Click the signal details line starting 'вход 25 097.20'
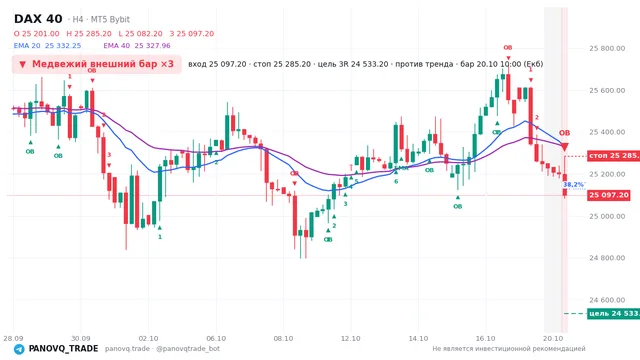Image resolution: width=640 pixels, height=360 pixels. pyautogui.click(x=365, y=64)
